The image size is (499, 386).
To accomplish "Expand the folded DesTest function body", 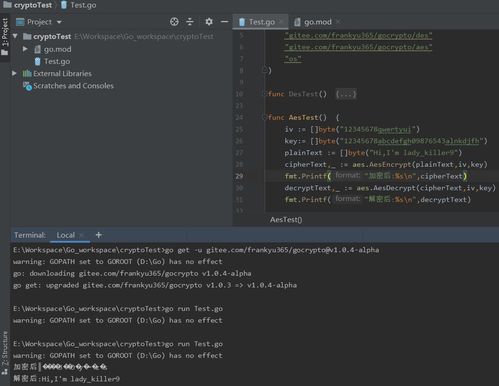I will (x=346, y=94).
